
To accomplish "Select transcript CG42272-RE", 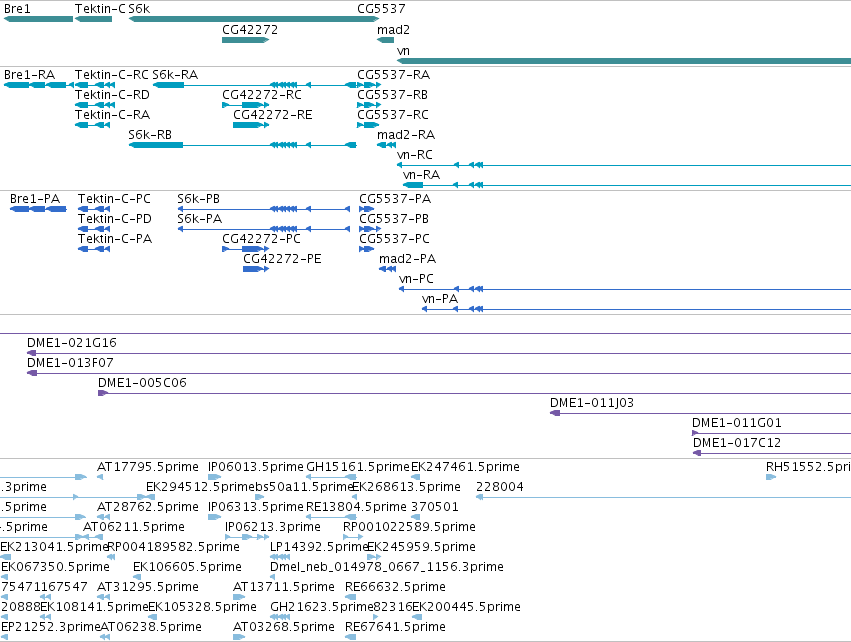I will coord(272,115).
